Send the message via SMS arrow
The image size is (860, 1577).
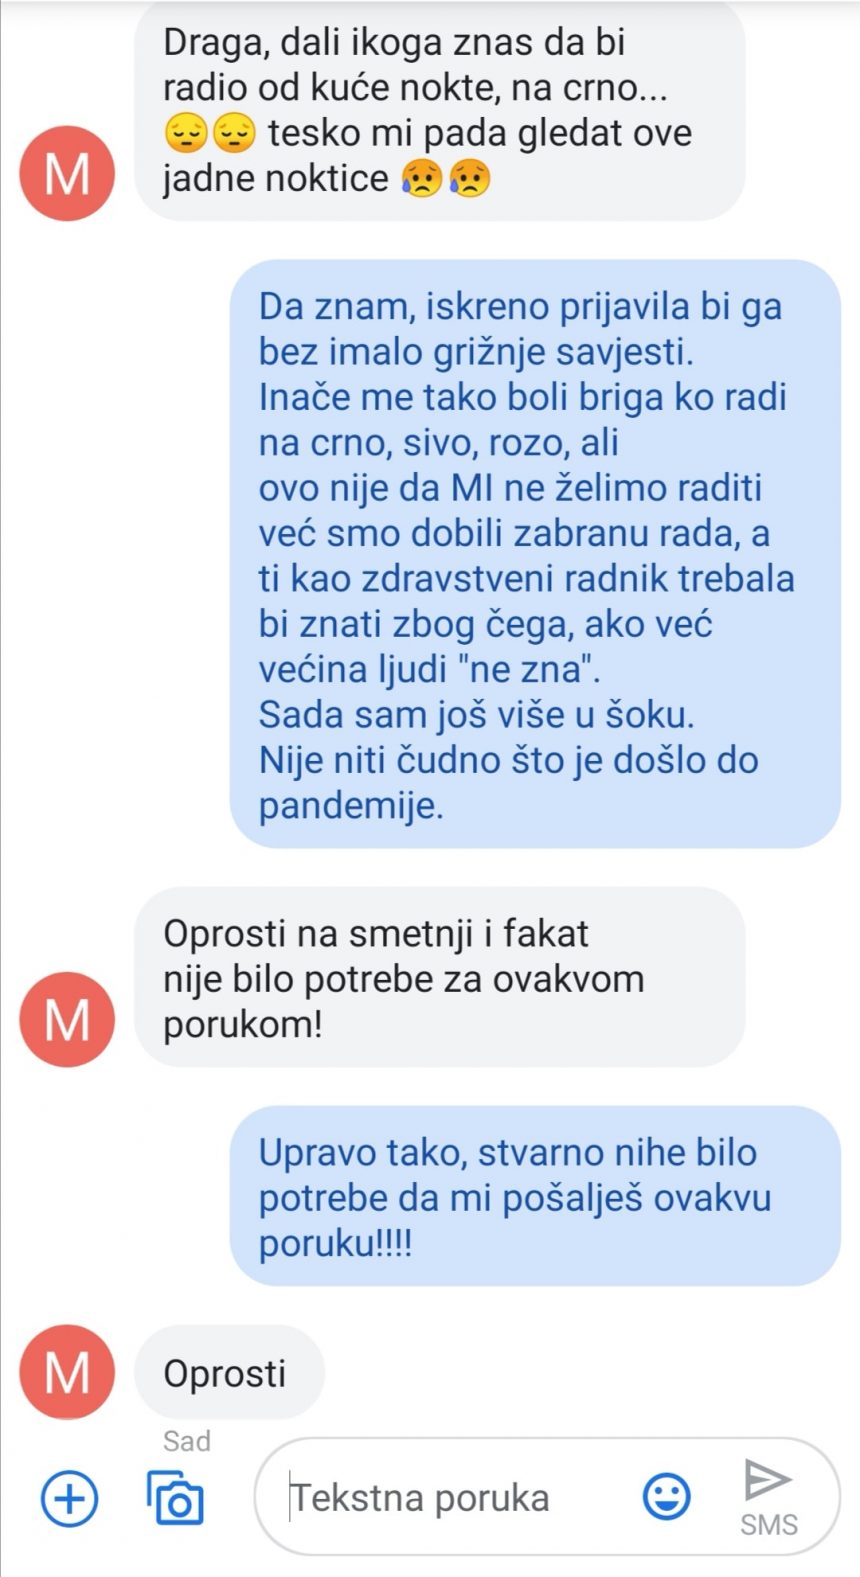pos(767,1480)
